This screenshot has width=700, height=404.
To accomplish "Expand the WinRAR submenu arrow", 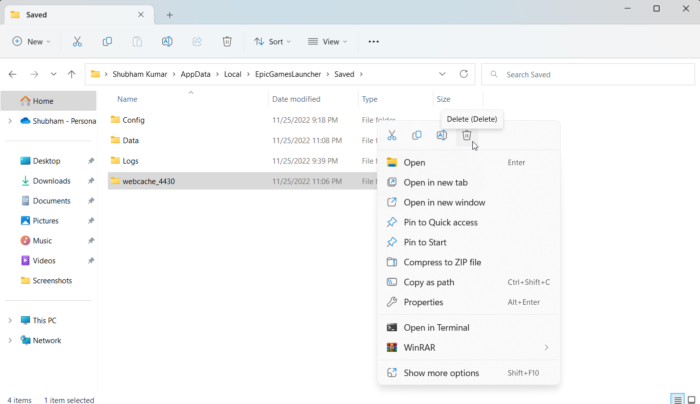I will [x=546, y=348].
